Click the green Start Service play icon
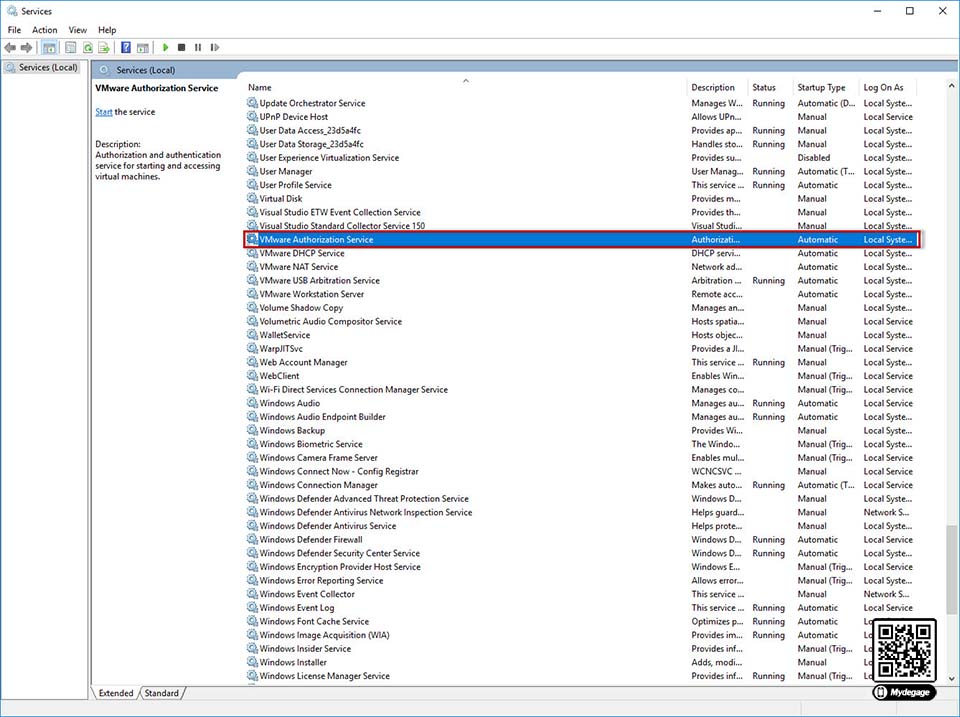The height and width of the screenshot is (717, 960). tap(165, 47)
